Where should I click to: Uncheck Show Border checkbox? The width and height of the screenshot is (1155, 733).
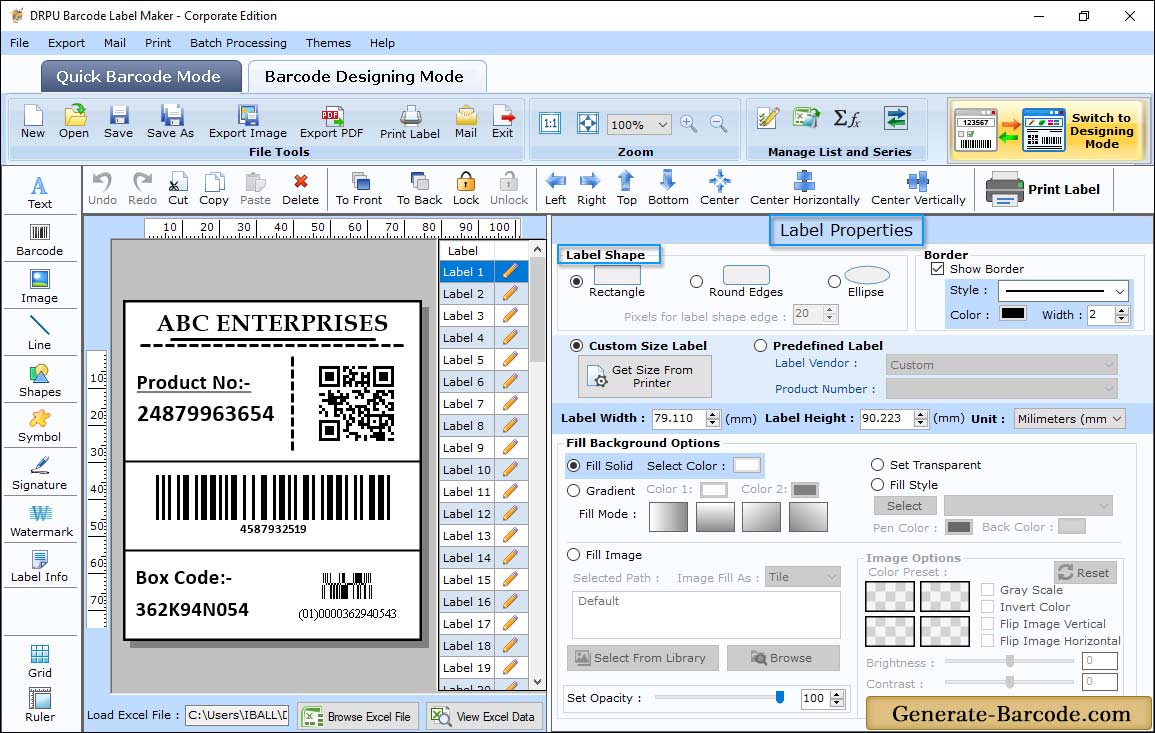[x=938, y=269]
